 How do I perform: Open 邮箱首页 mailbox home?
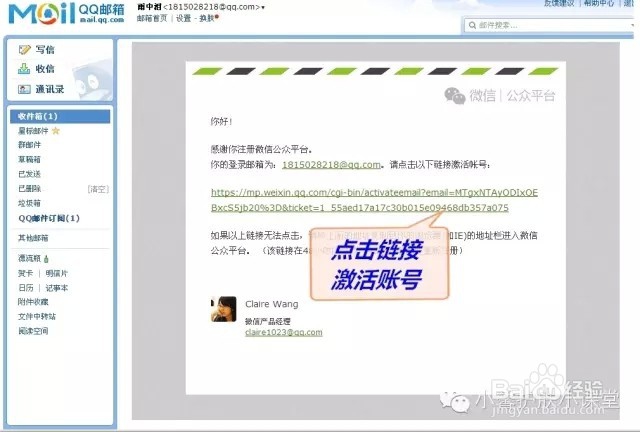point(152,18)
